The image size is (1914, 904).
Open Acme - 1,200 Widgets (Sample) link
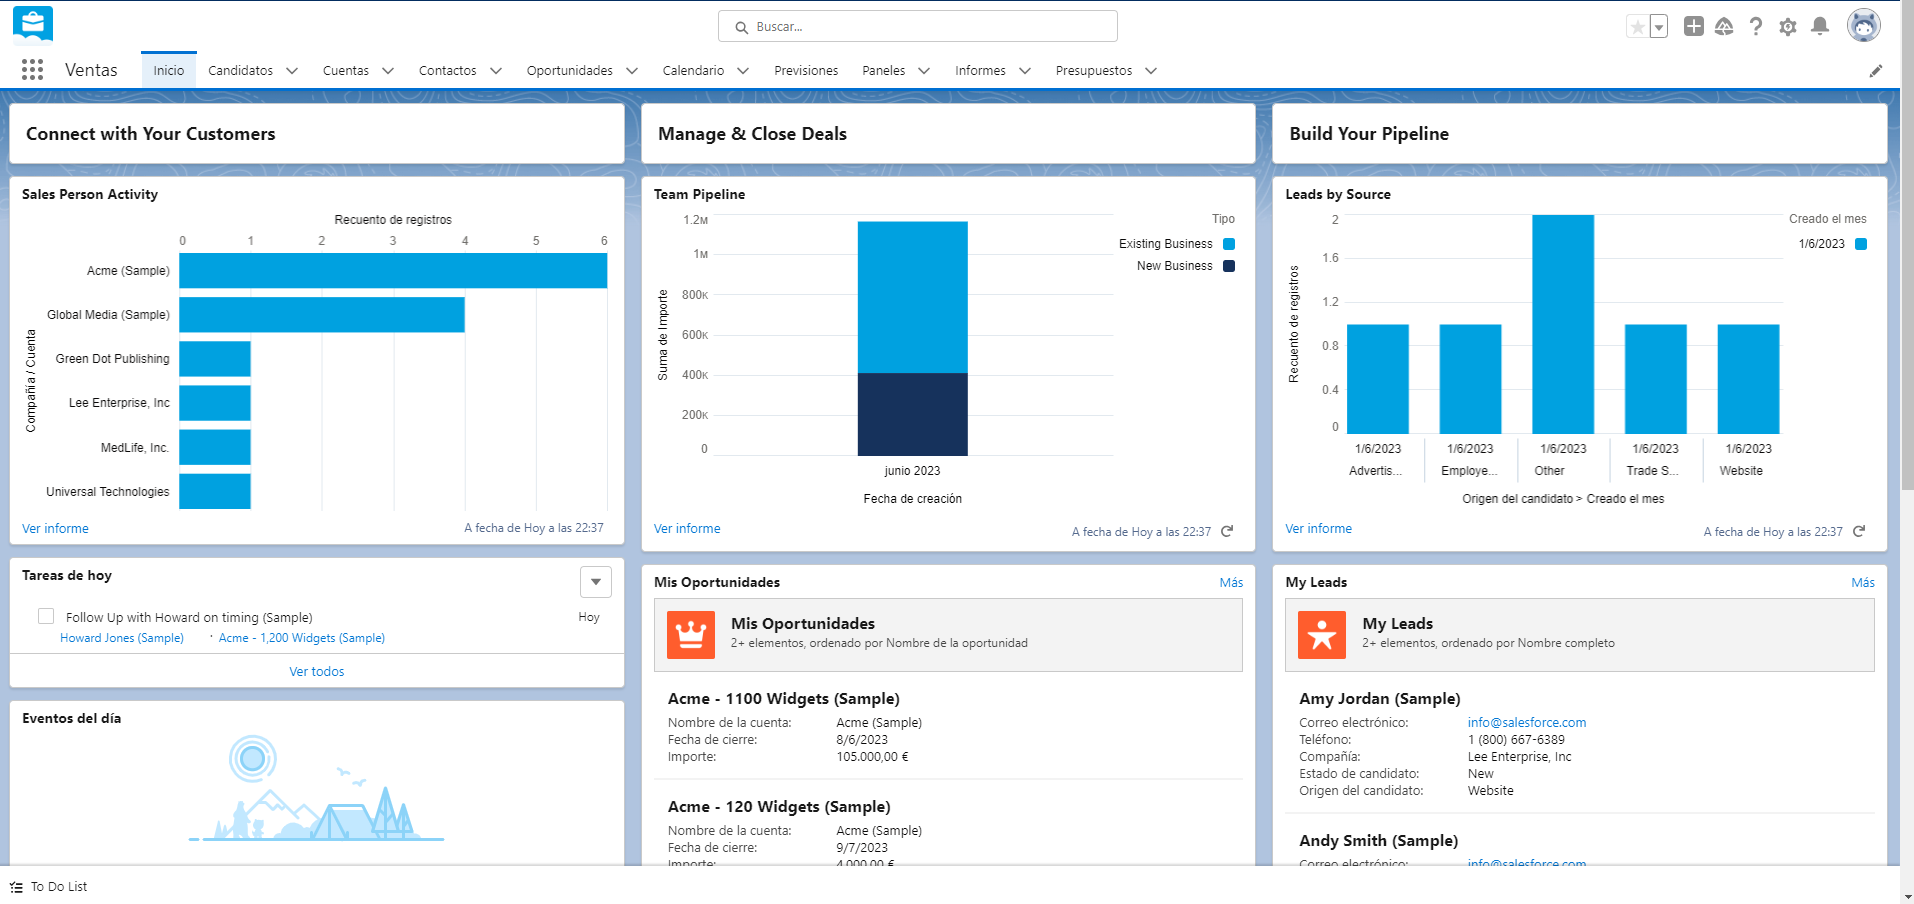[302, 638]
